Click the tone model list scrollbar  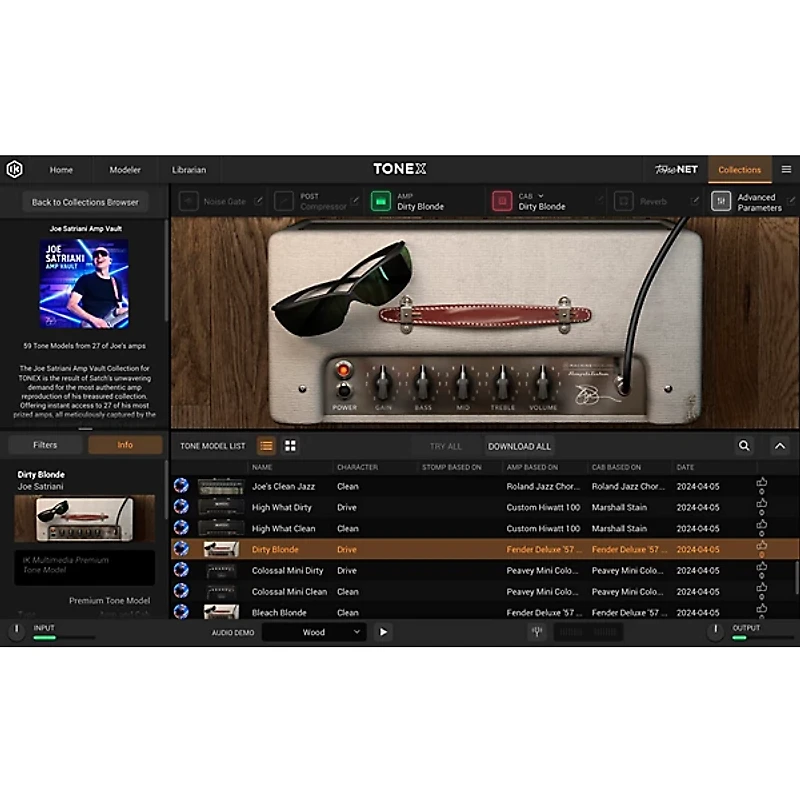796,577
